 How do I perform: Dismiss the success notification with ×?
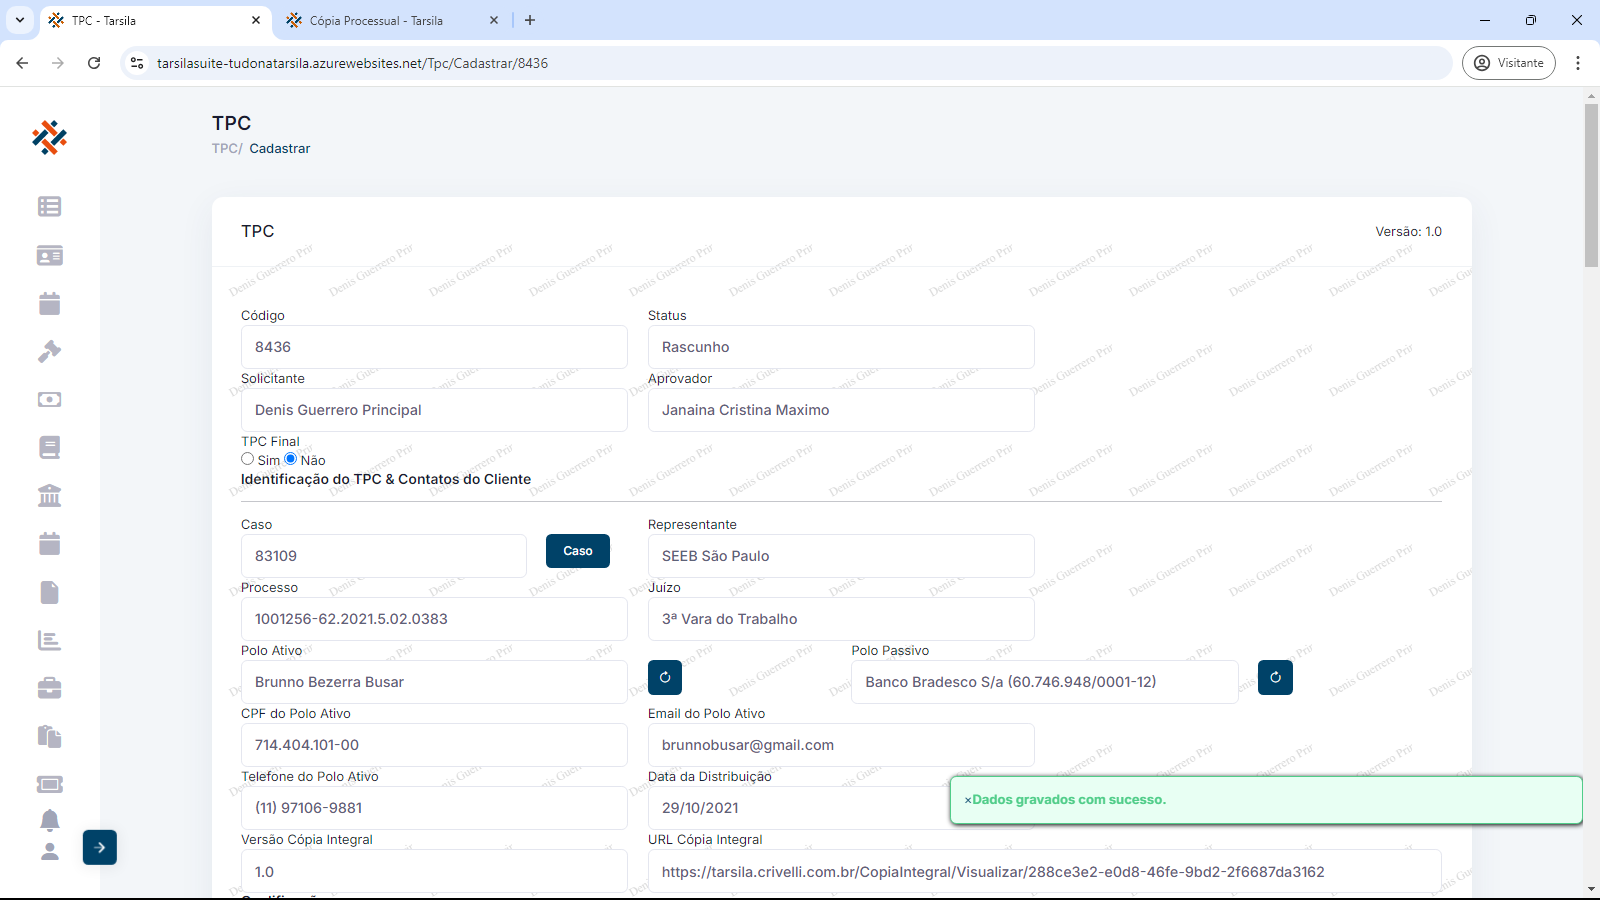[968, 800]
